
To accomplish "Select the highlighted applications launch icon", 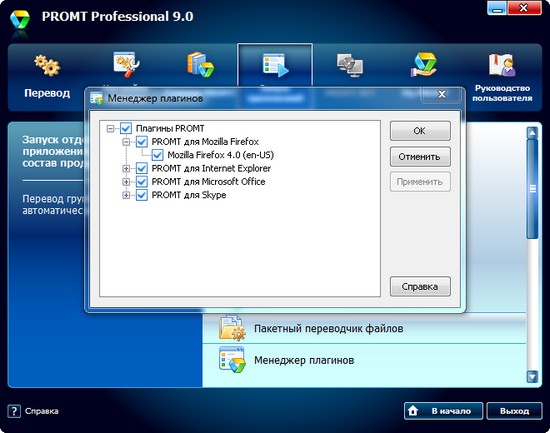I will tap(275, 65).
